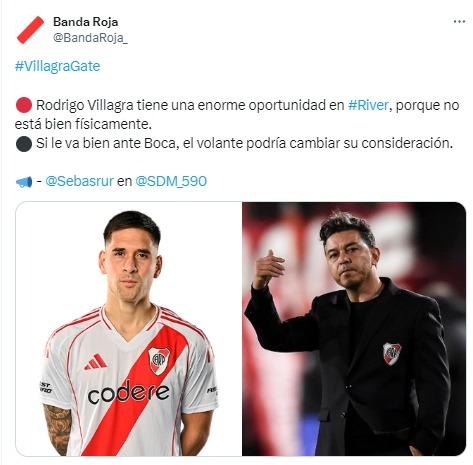Click the Adidas logo on the jersey

click(96, 362)
